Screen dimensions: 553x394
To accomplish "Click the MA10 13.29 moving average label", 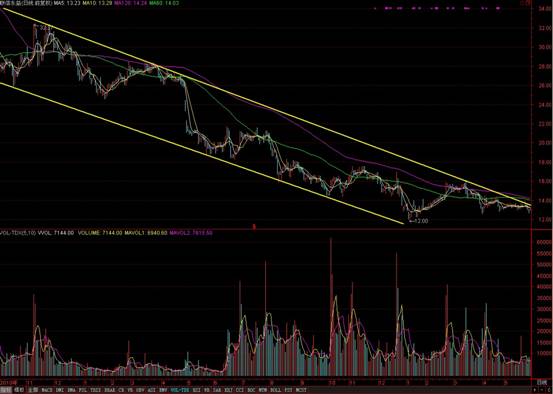I will 97,3.
